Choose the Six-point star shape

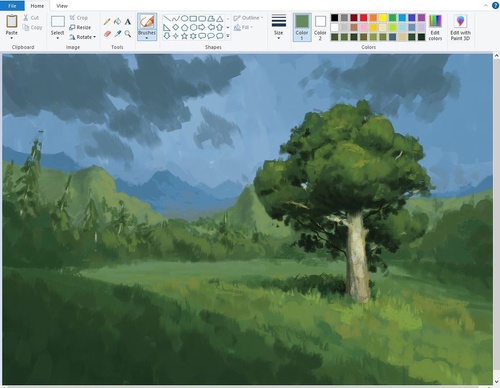pos(193,36)
